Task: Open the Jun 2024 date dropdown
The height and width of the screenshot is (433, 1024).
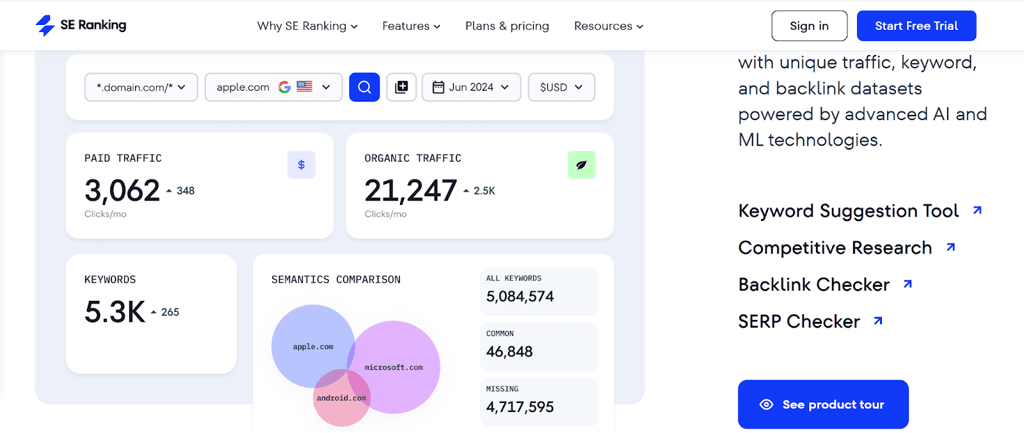Action: click(x=472, y=87)
